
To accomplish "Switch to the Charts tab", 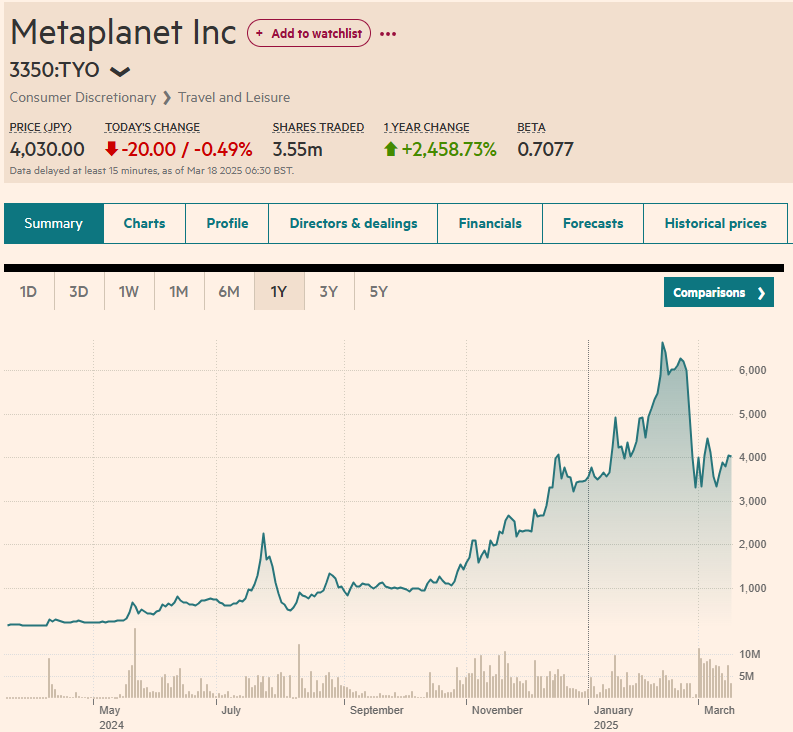I will 144,224.
